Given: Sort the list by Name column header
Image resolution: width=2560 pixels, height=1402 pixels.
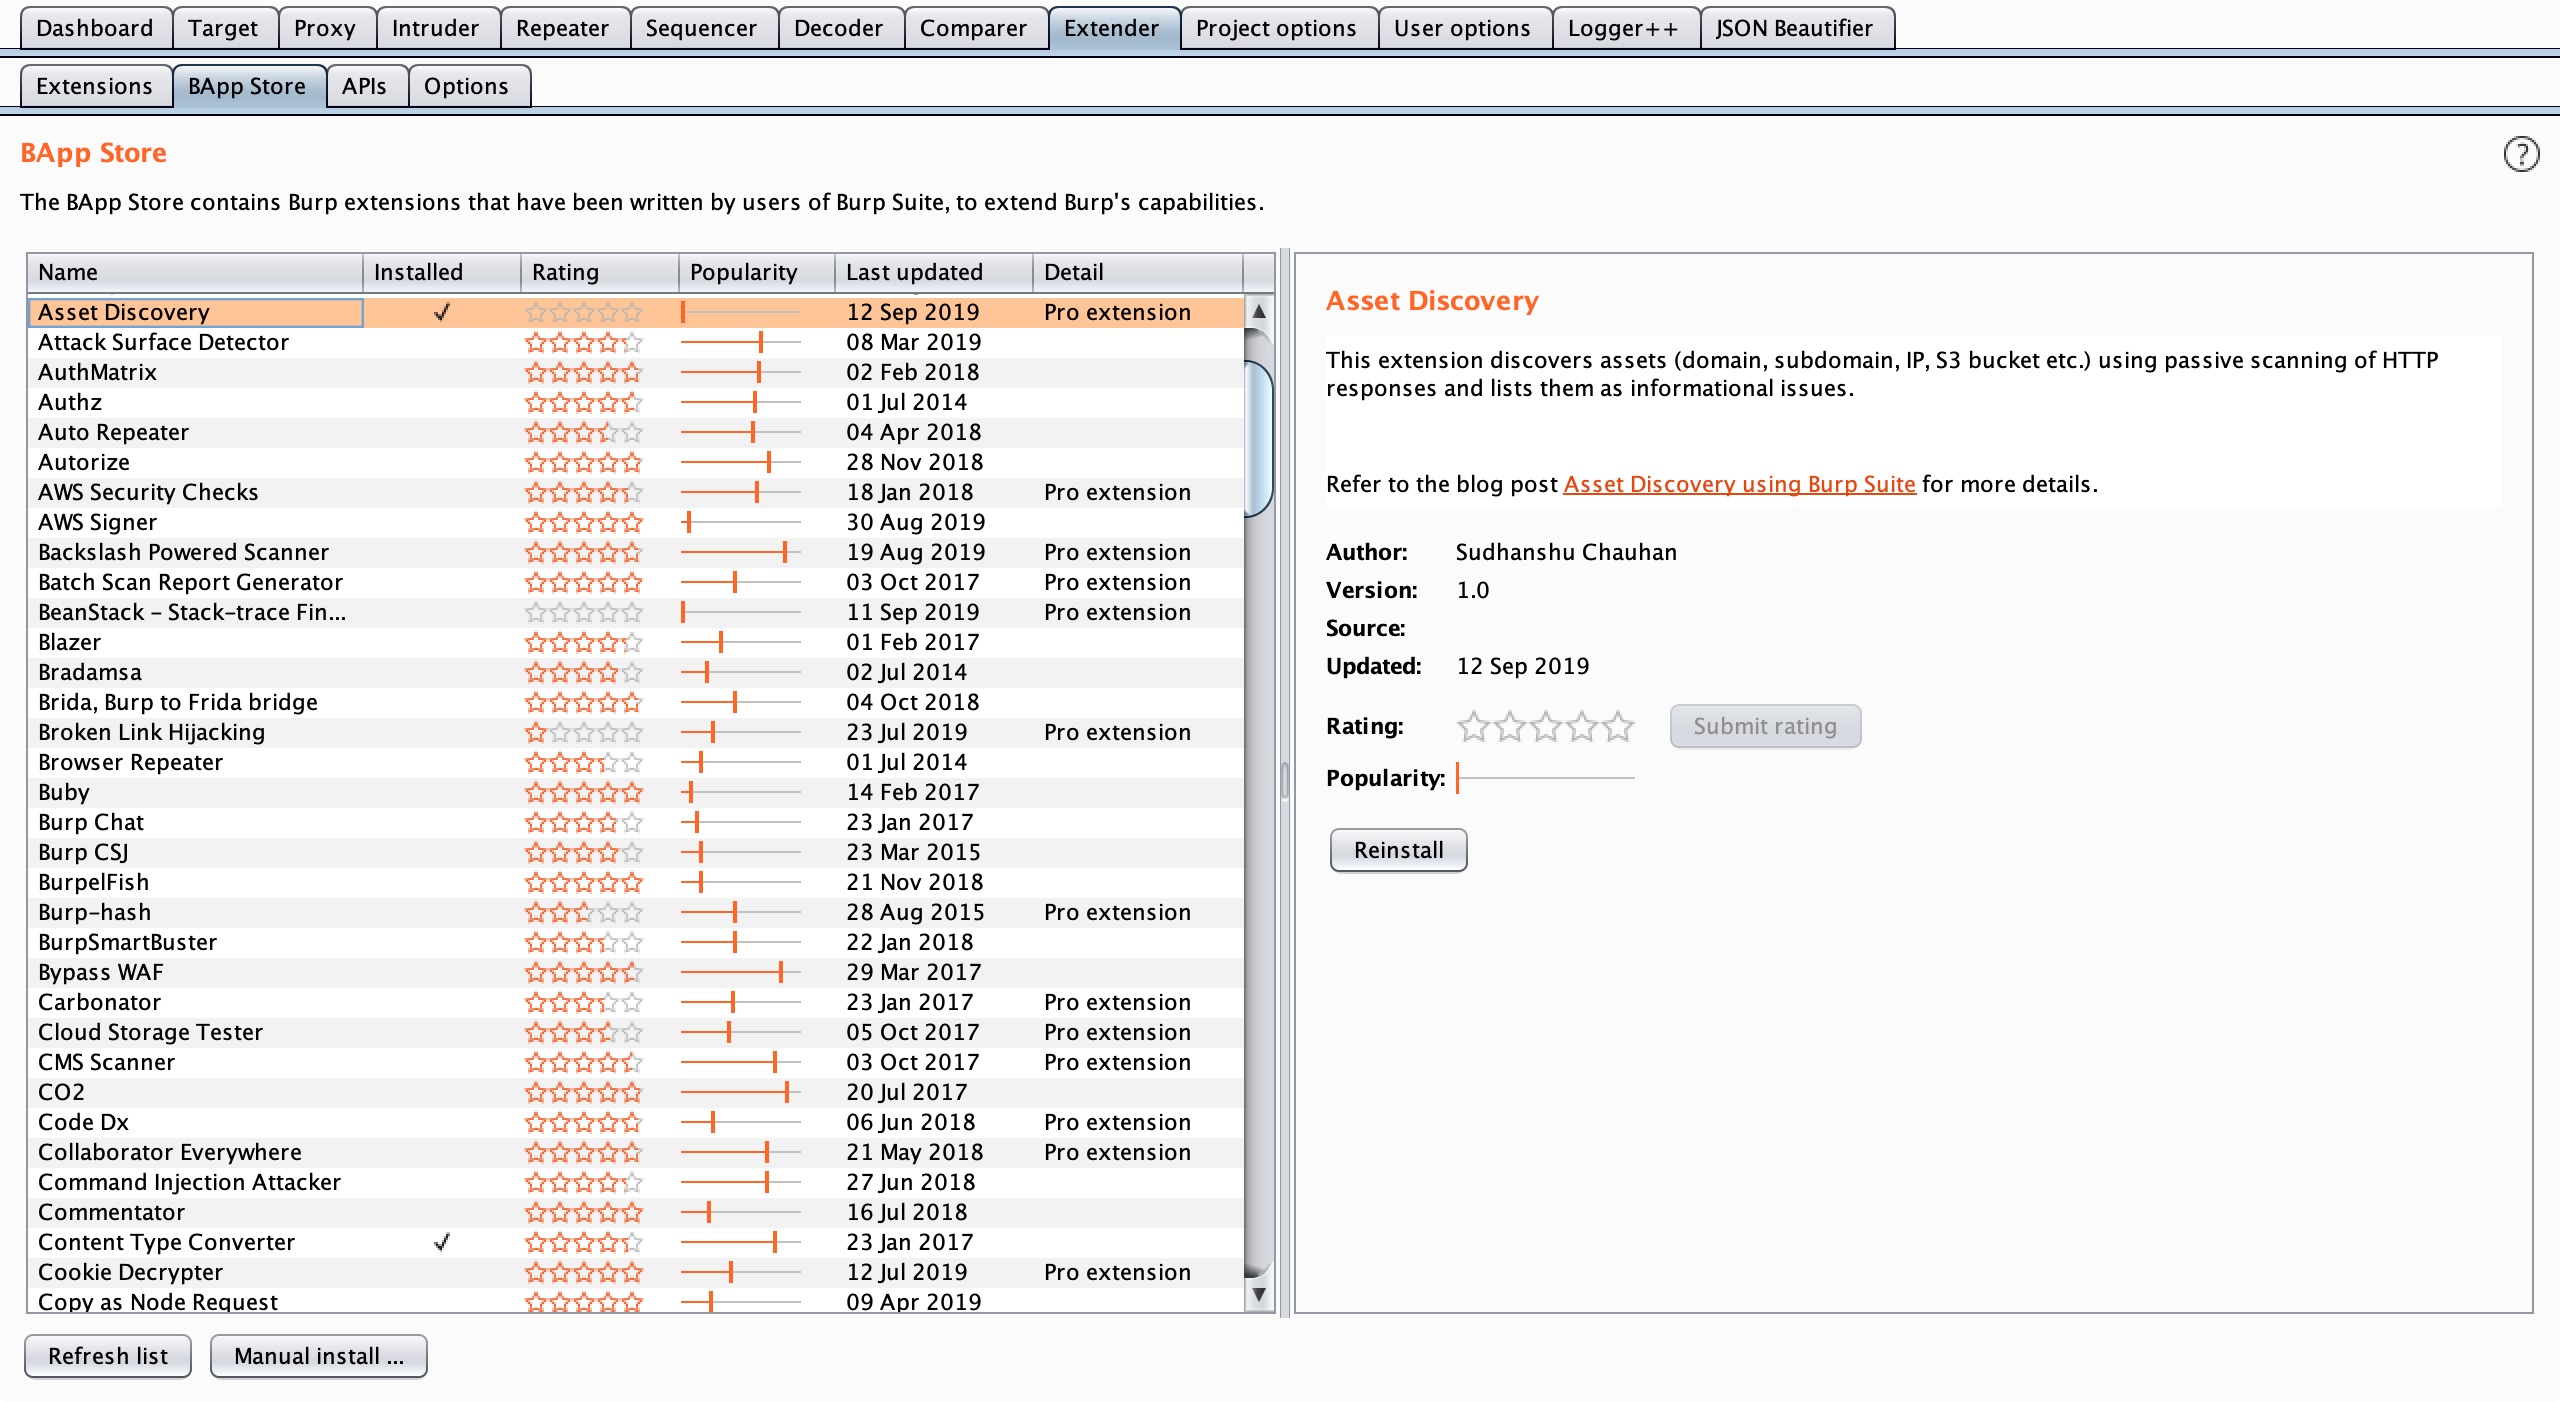Looking at the screenshot, I should [x=195, y=272].
